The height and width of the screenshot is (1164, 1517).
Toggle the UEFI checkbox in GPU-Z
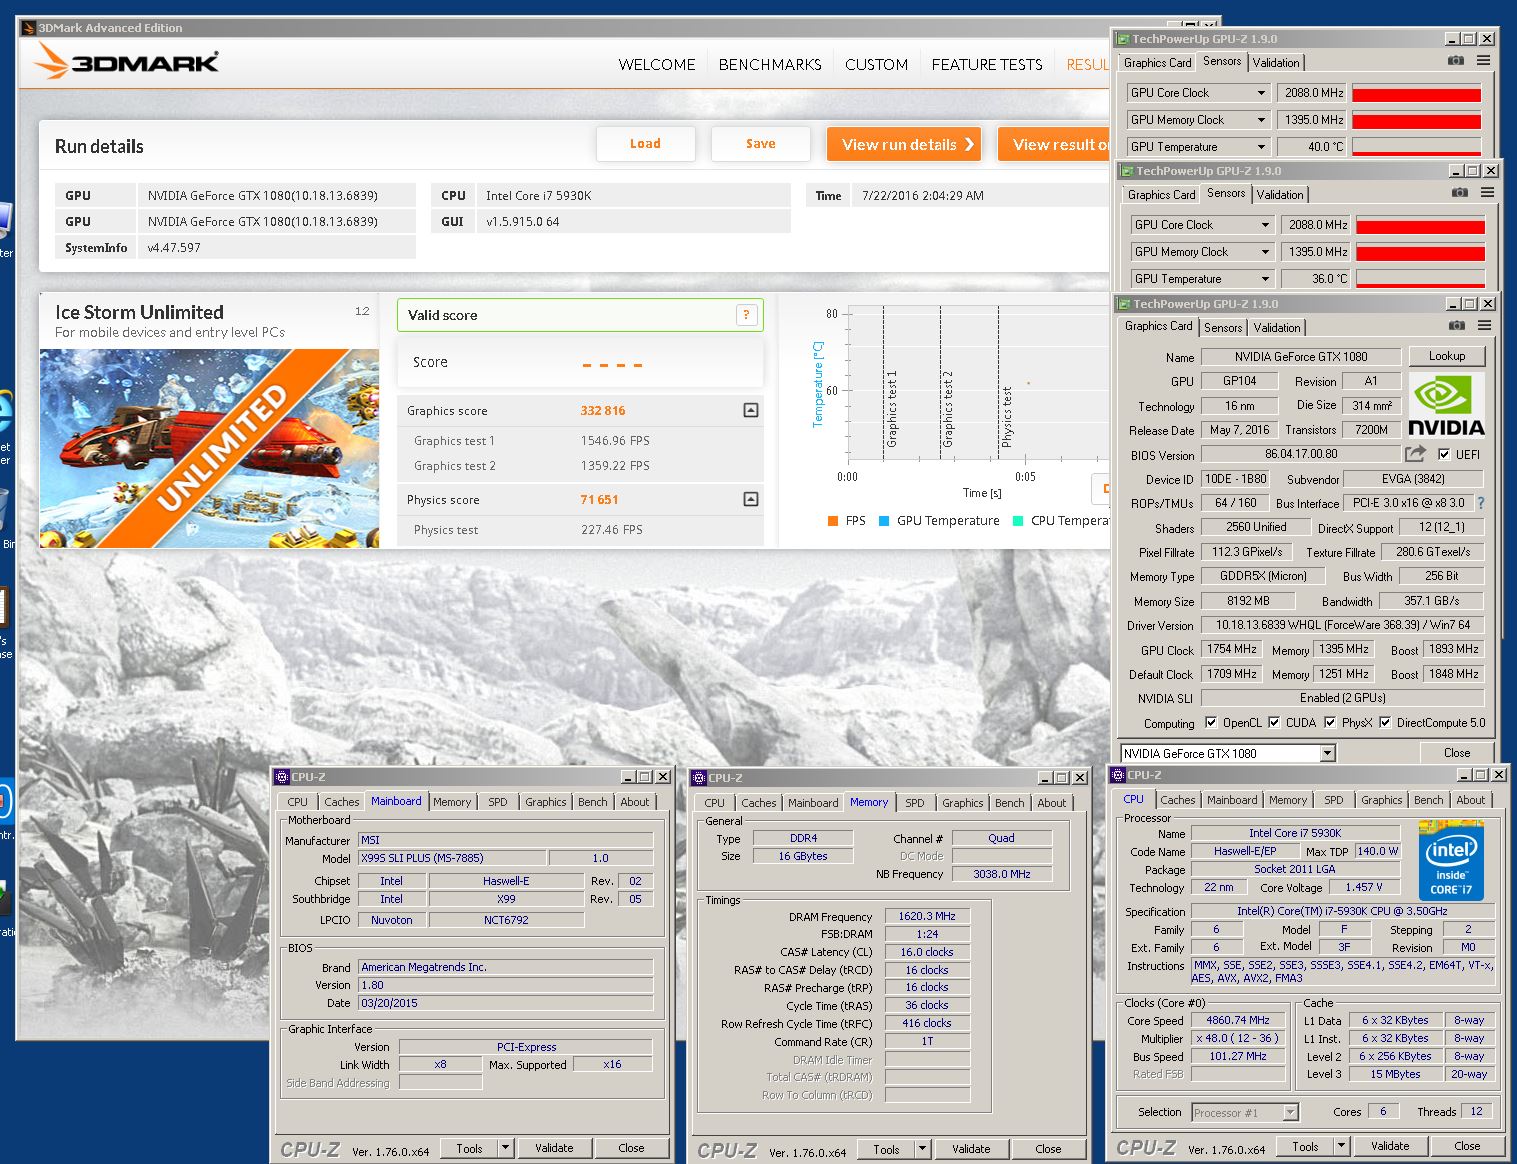click(1443, 454)
